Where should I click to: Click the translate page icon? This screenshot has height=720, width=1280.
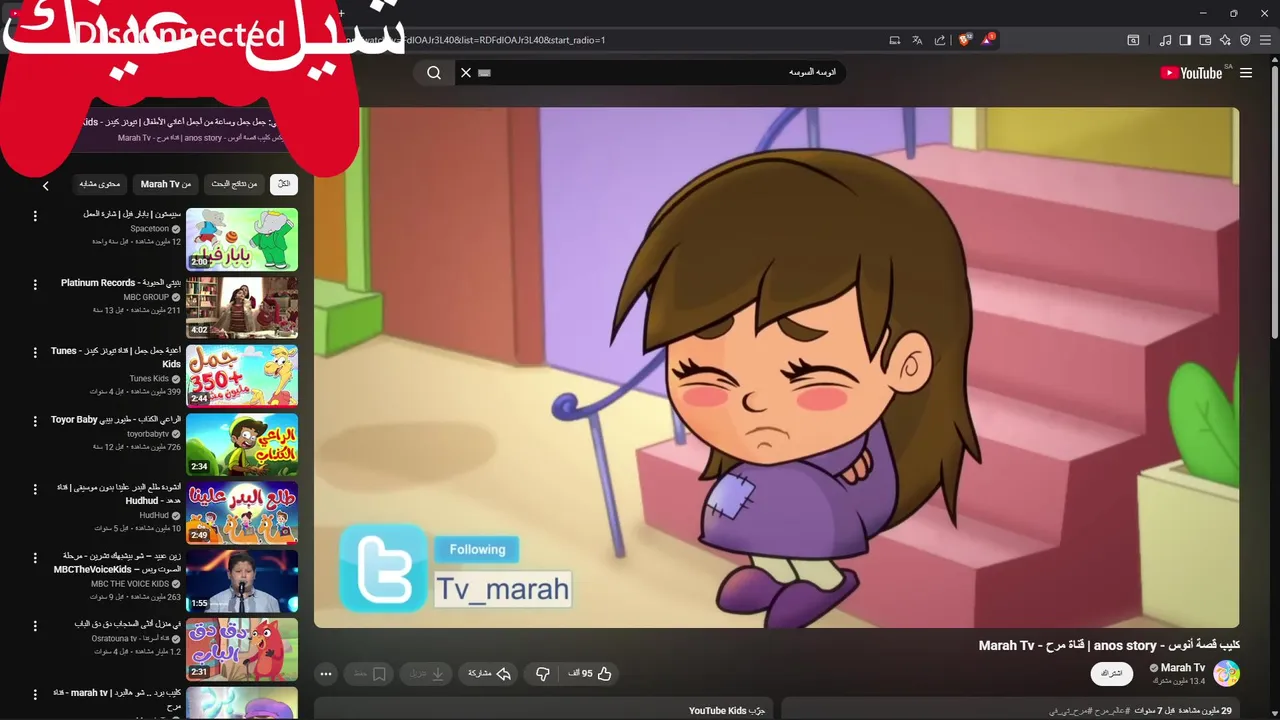[x=917, y=40]
